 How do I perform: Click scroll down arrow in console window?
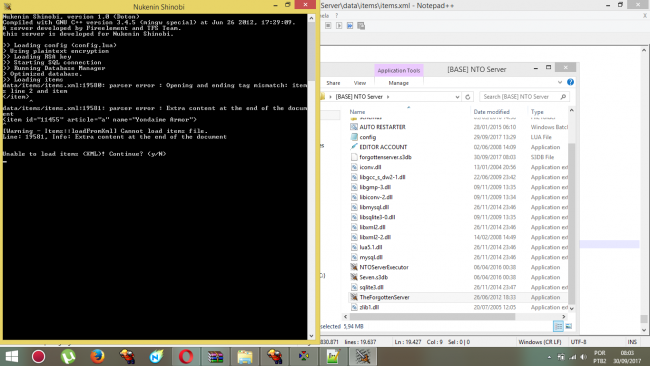click(311, 336)
